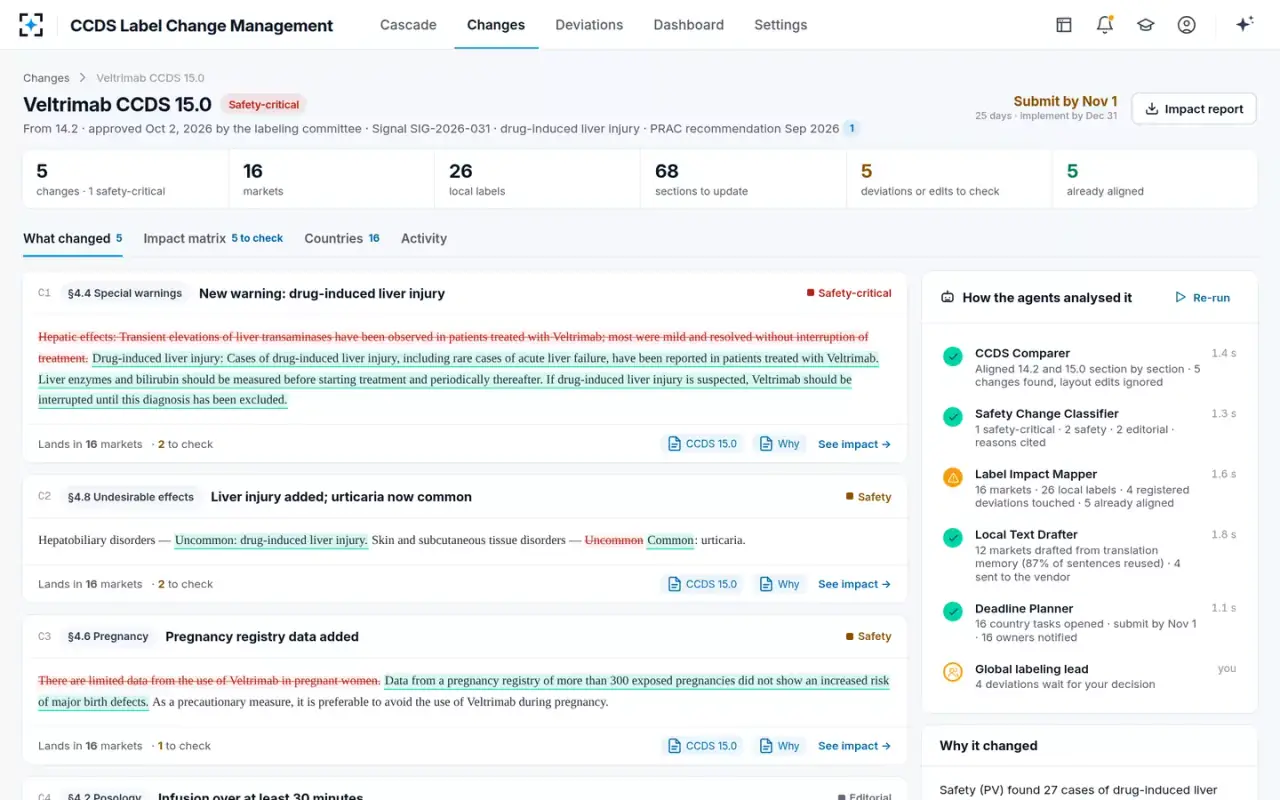Open CCDS 15.0 document for liver injury warning
The width and height of the screenshot is (1280, 800).
tap(703, 444)
